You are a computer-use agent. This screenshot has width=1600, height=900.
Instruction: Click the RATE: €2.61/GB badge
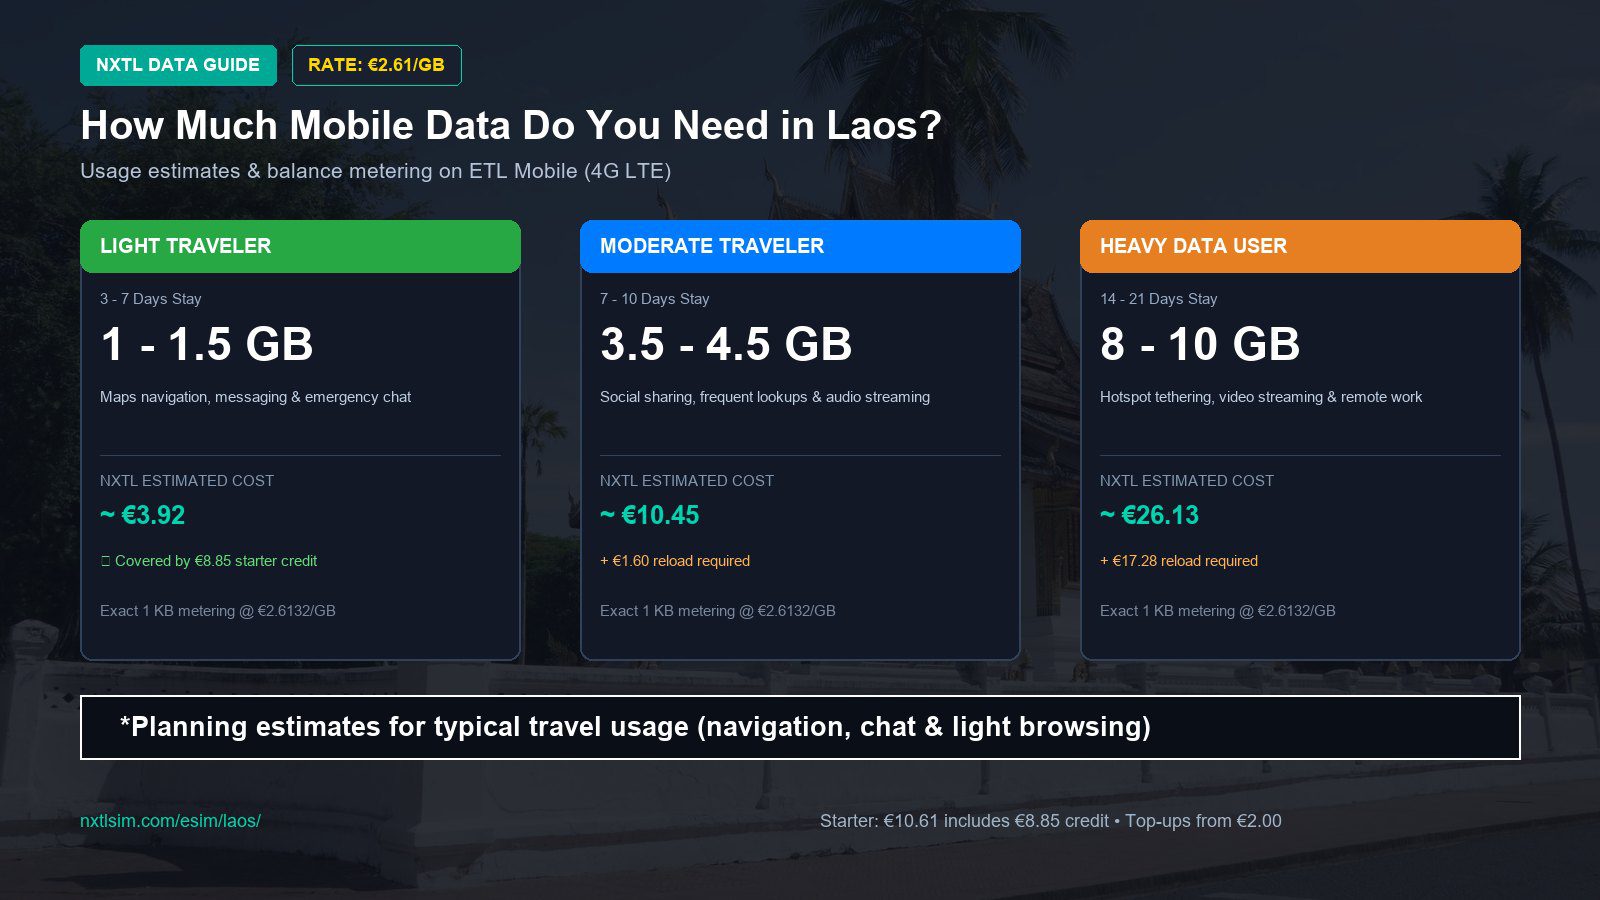pos(376,65)
